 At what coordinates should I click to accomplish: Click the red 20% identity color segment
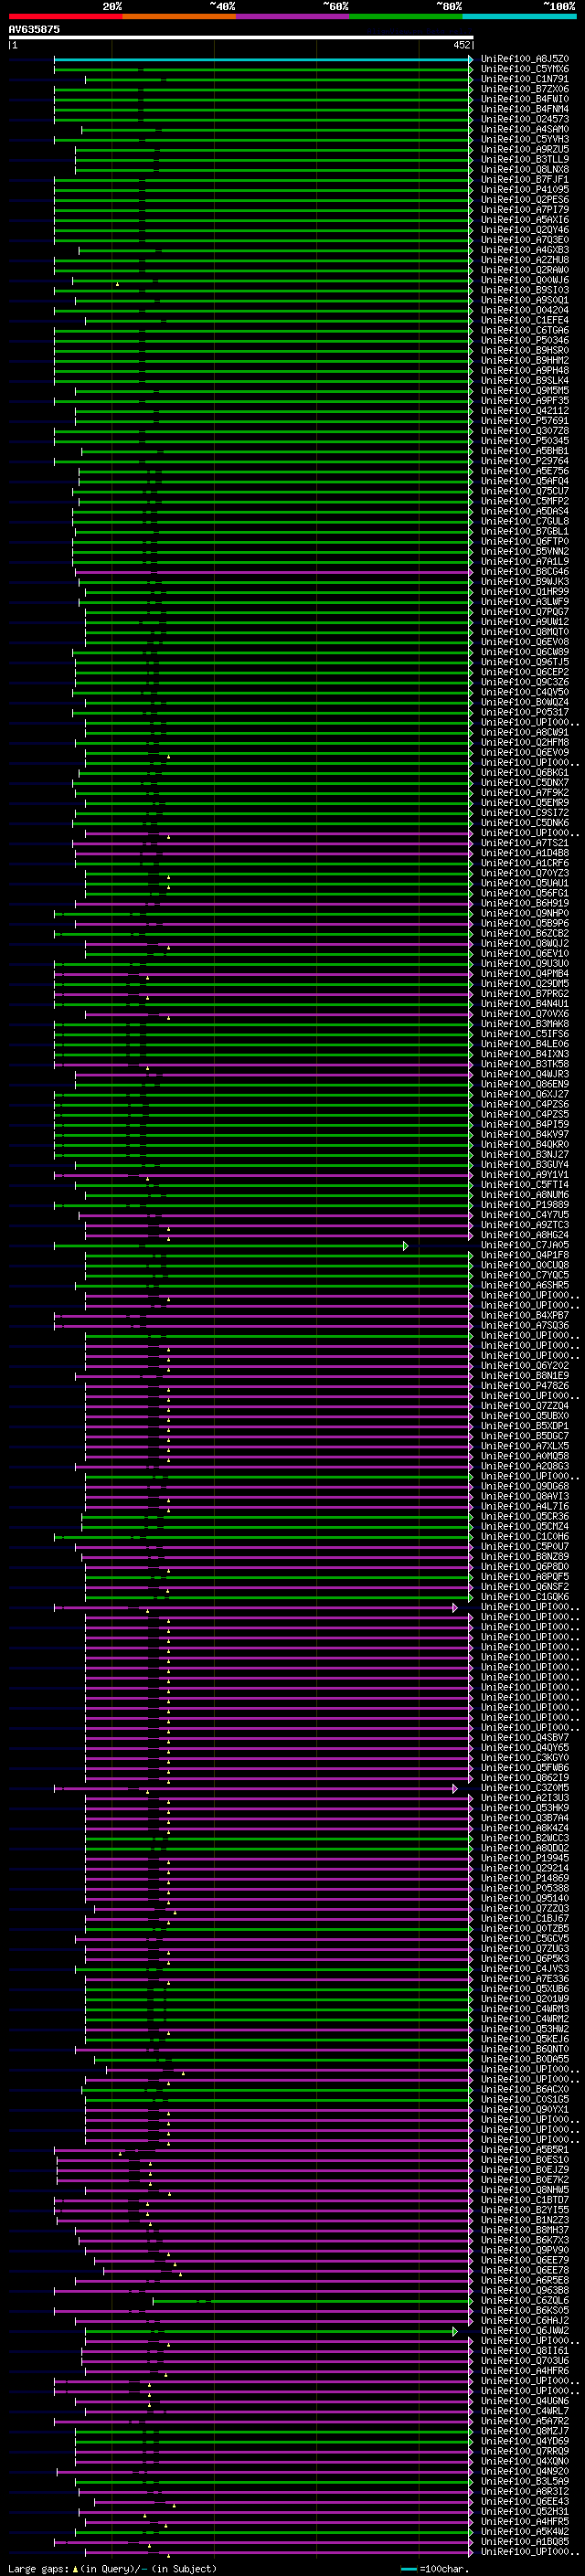coord(65,16)
